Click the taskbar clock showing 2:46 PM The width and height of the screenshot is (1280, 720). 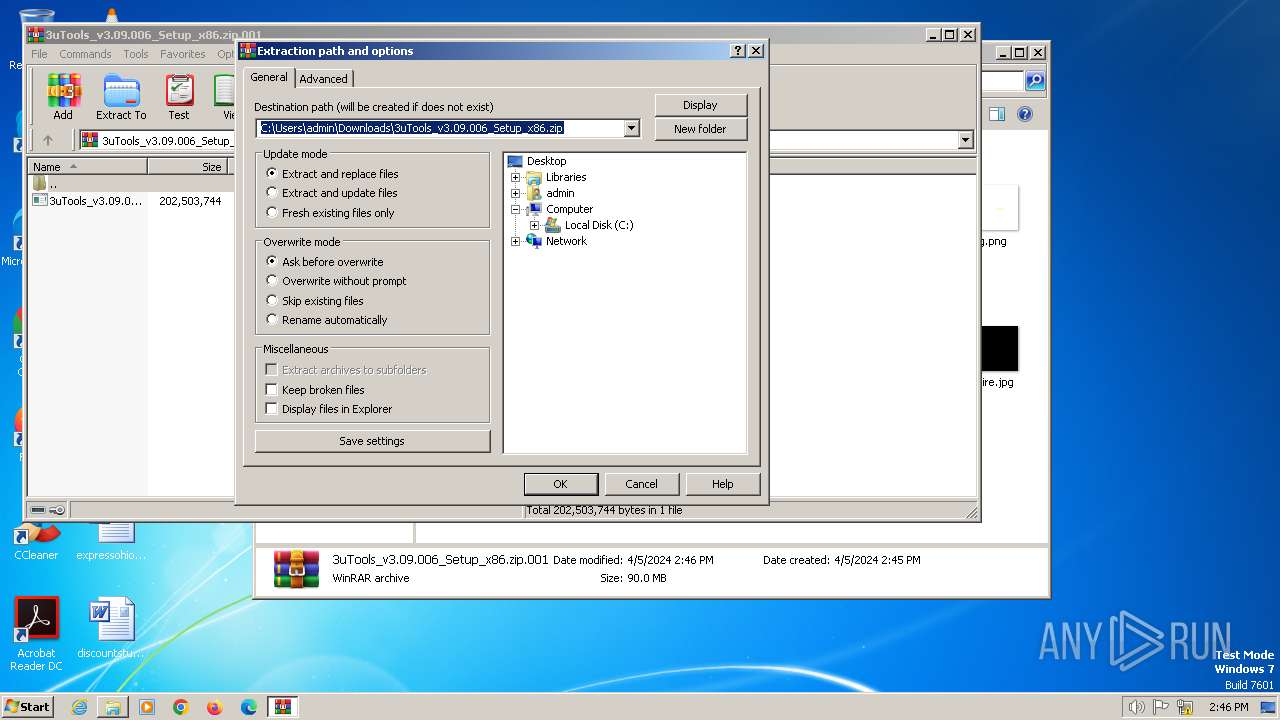click(1228, 707)
